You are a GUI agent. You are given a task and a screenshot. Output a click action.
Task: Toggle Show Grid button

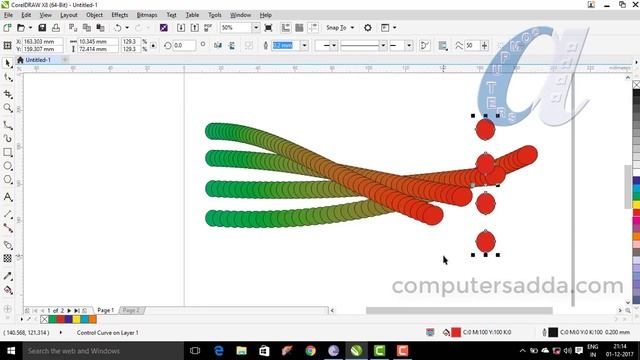coord(299,28)
